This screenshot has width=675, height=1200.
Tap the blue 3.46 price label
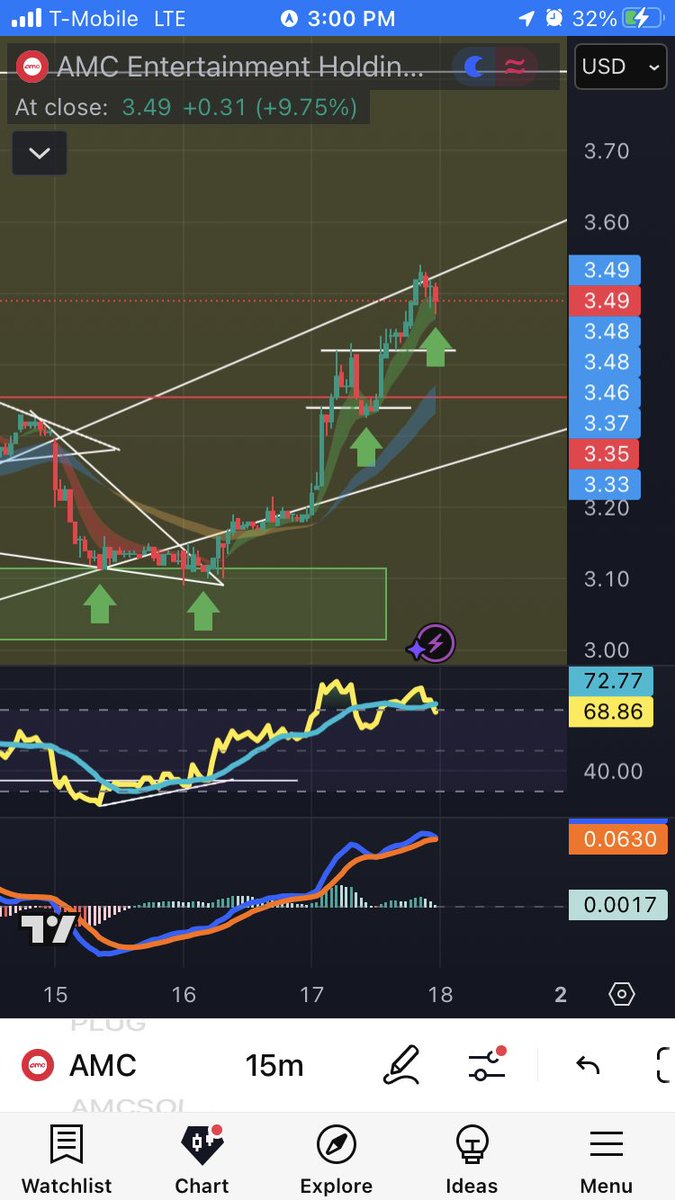[x=605, y=393]
